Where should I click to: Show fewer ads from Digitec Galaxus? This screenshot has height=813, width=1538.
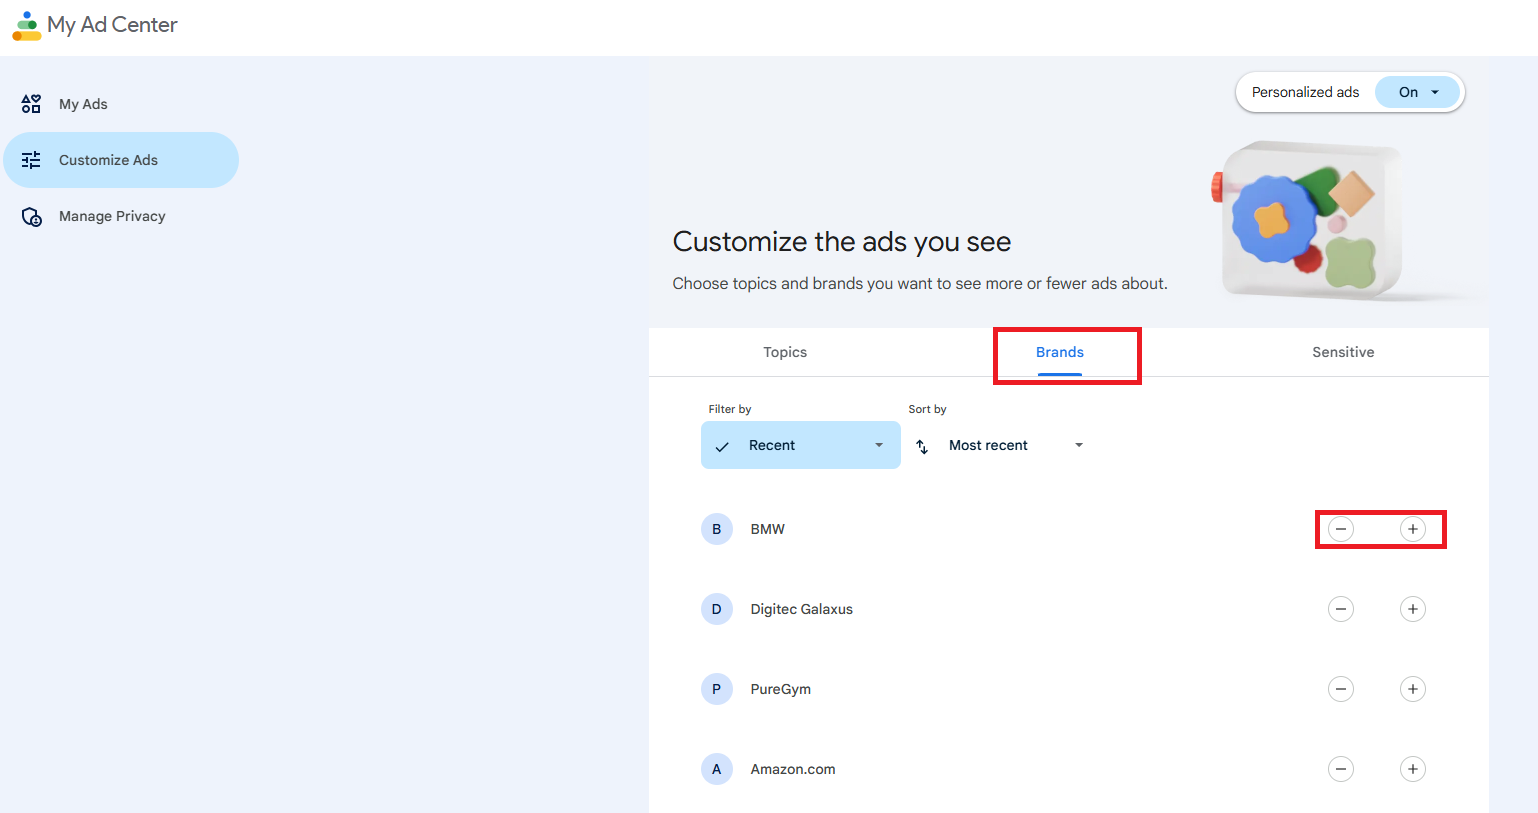click(x=1341, y=609)
